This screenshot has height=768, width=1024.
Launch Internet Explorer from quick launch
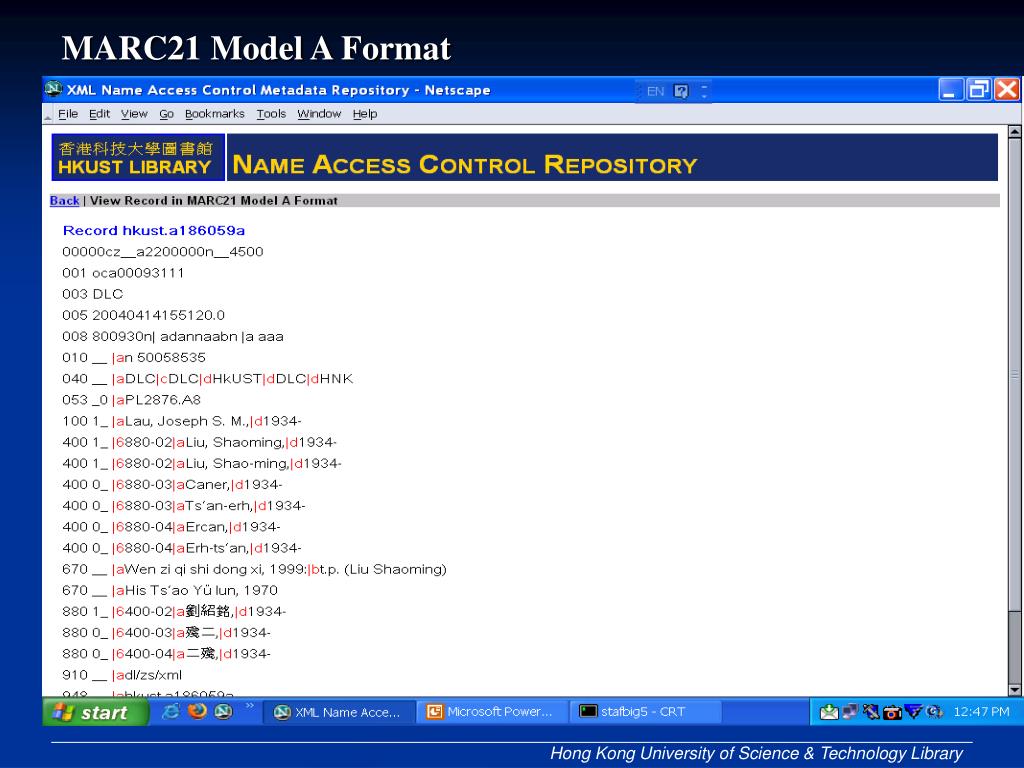[x=170, y=711]
